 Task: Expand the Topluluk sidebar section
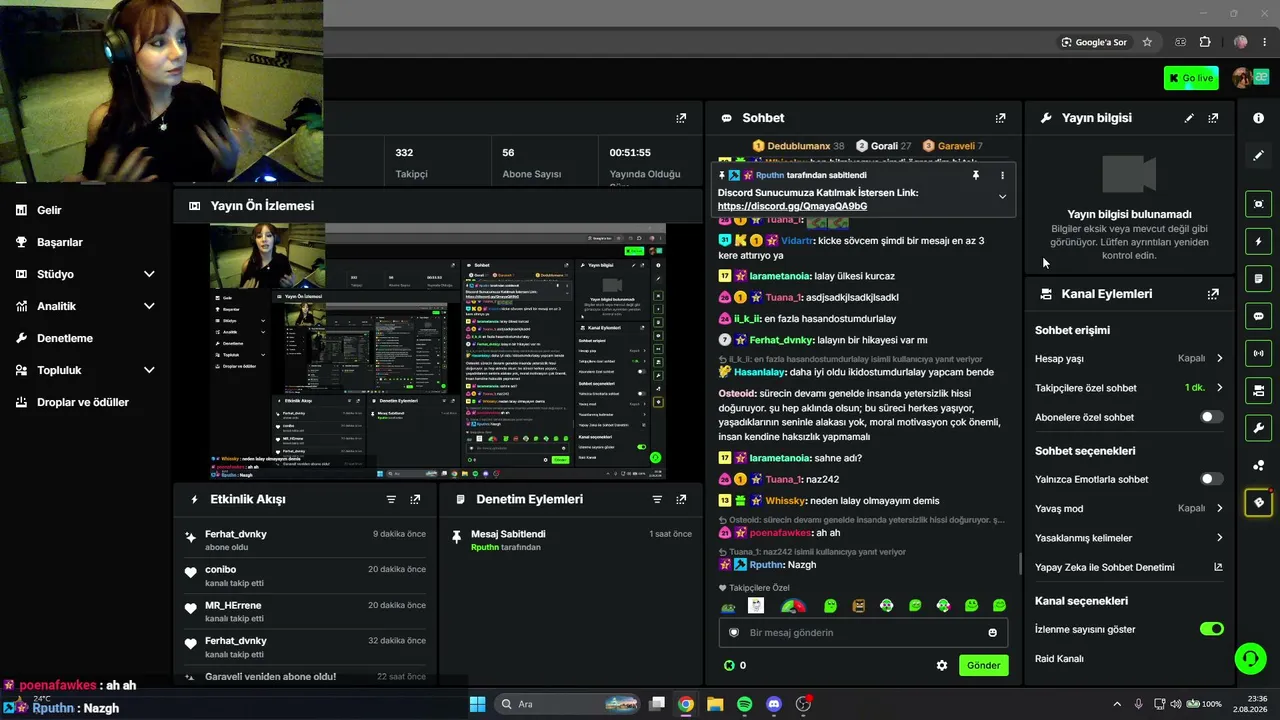click(x=149, y=370)
